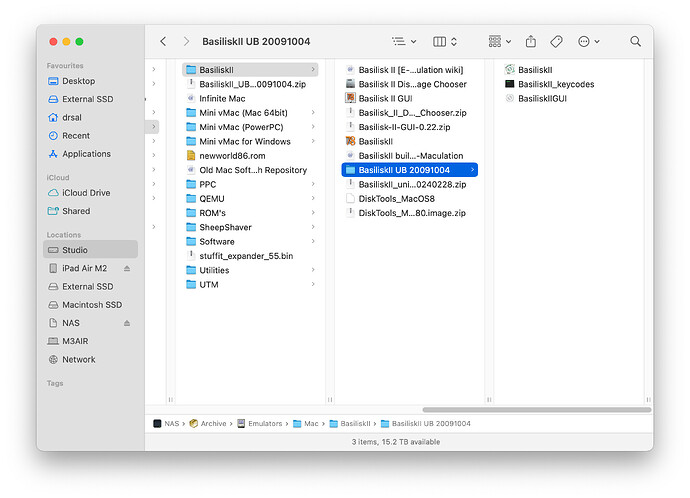Expand Mini vMac (PowerPC) folder chevron

pos(313,127)
